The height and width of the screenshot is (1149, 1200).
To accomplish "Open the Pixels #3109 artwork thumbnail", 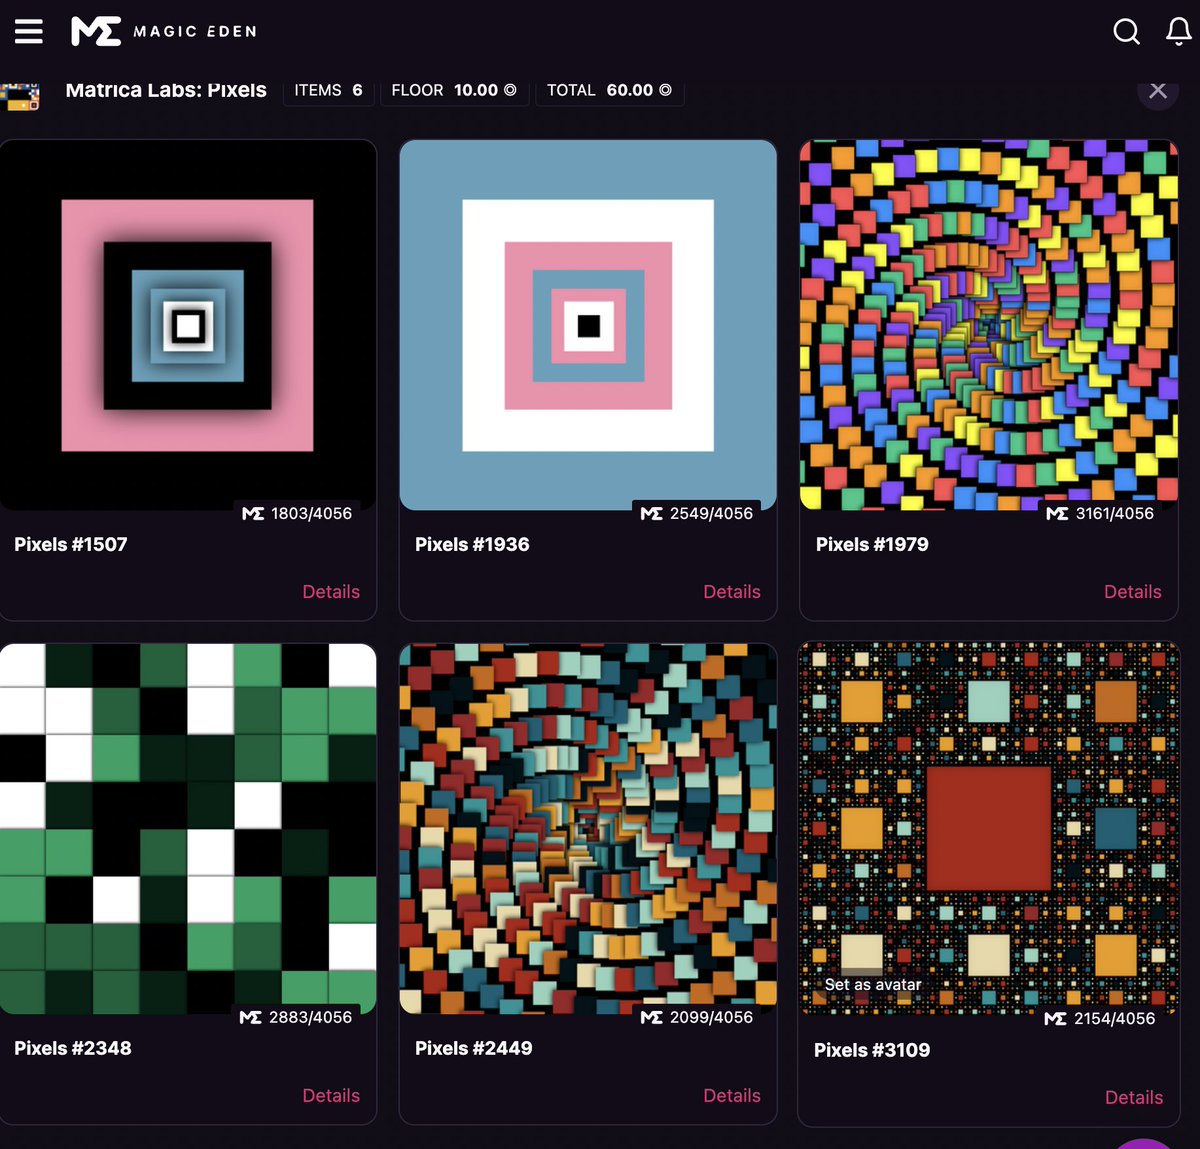I will (989, 829).
